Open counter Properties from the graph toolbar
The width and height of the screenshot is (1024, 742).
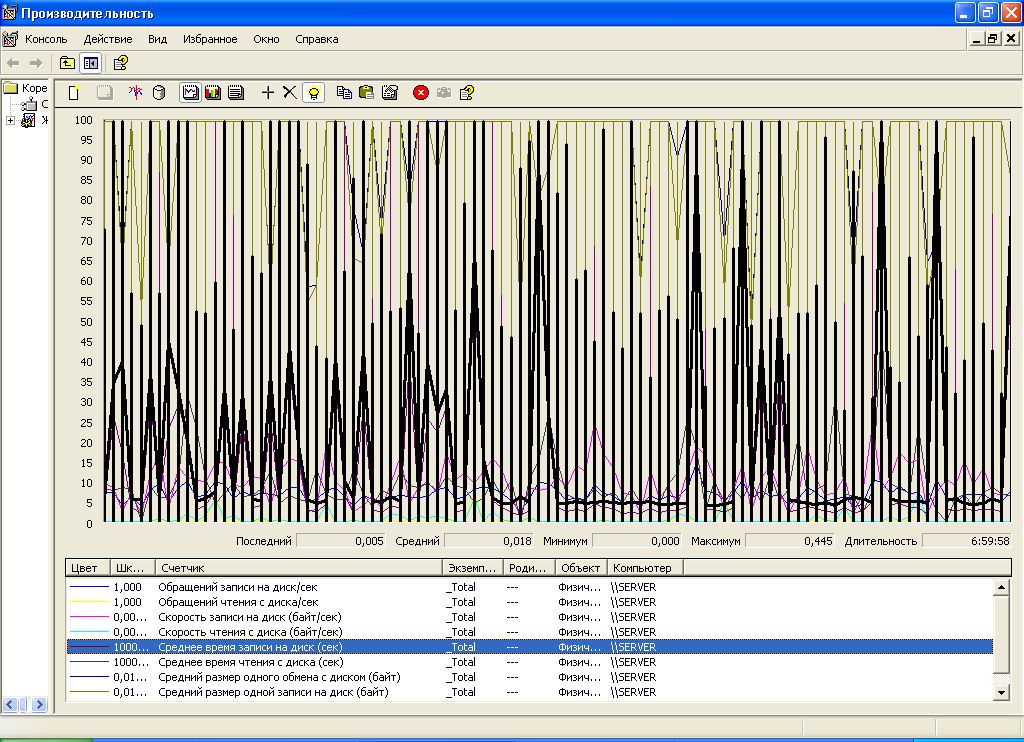click(x=390, y=93)
